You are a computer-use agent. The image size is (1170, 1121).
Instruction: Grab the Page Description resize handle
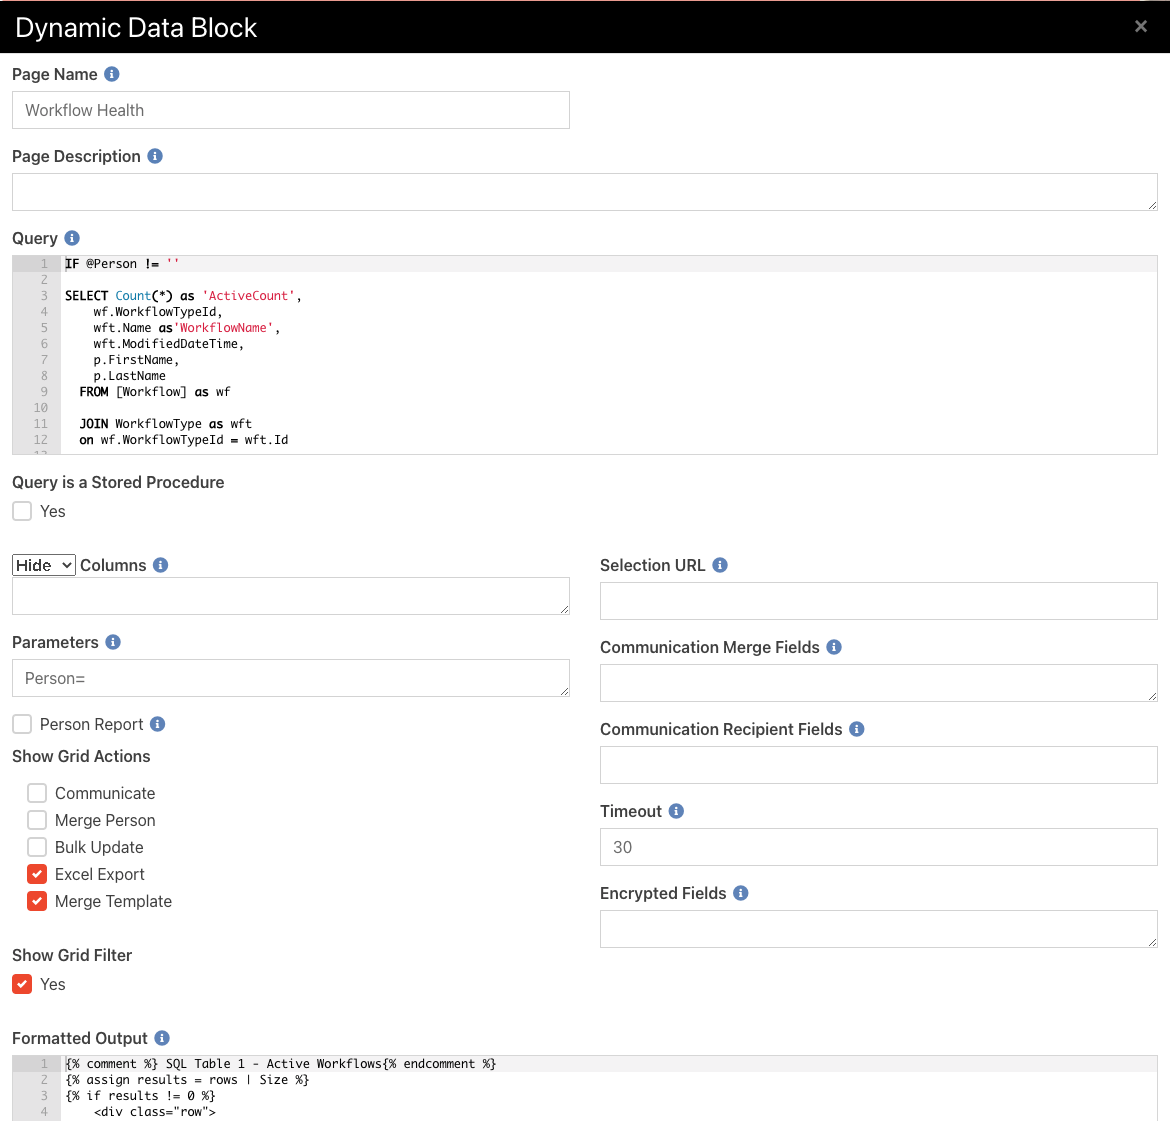(1152, 205)
